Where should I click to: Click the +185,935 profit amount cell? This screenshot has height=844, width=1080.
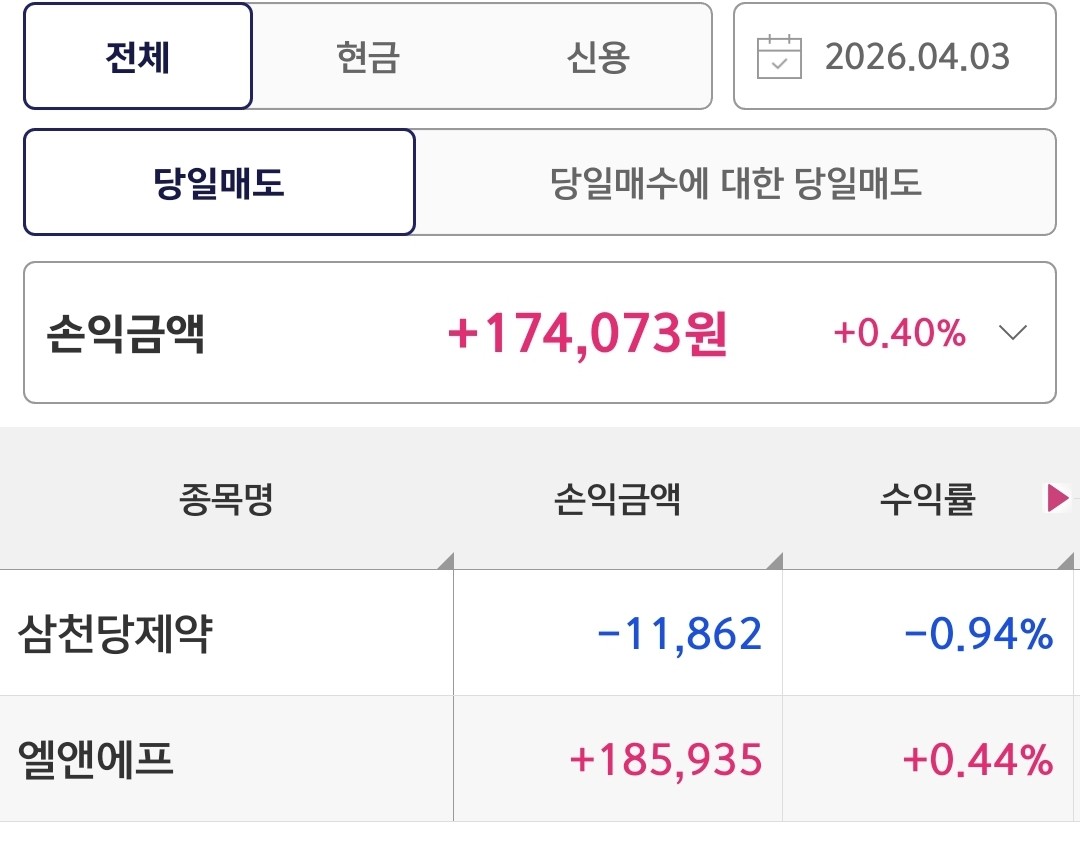point(665,760)
